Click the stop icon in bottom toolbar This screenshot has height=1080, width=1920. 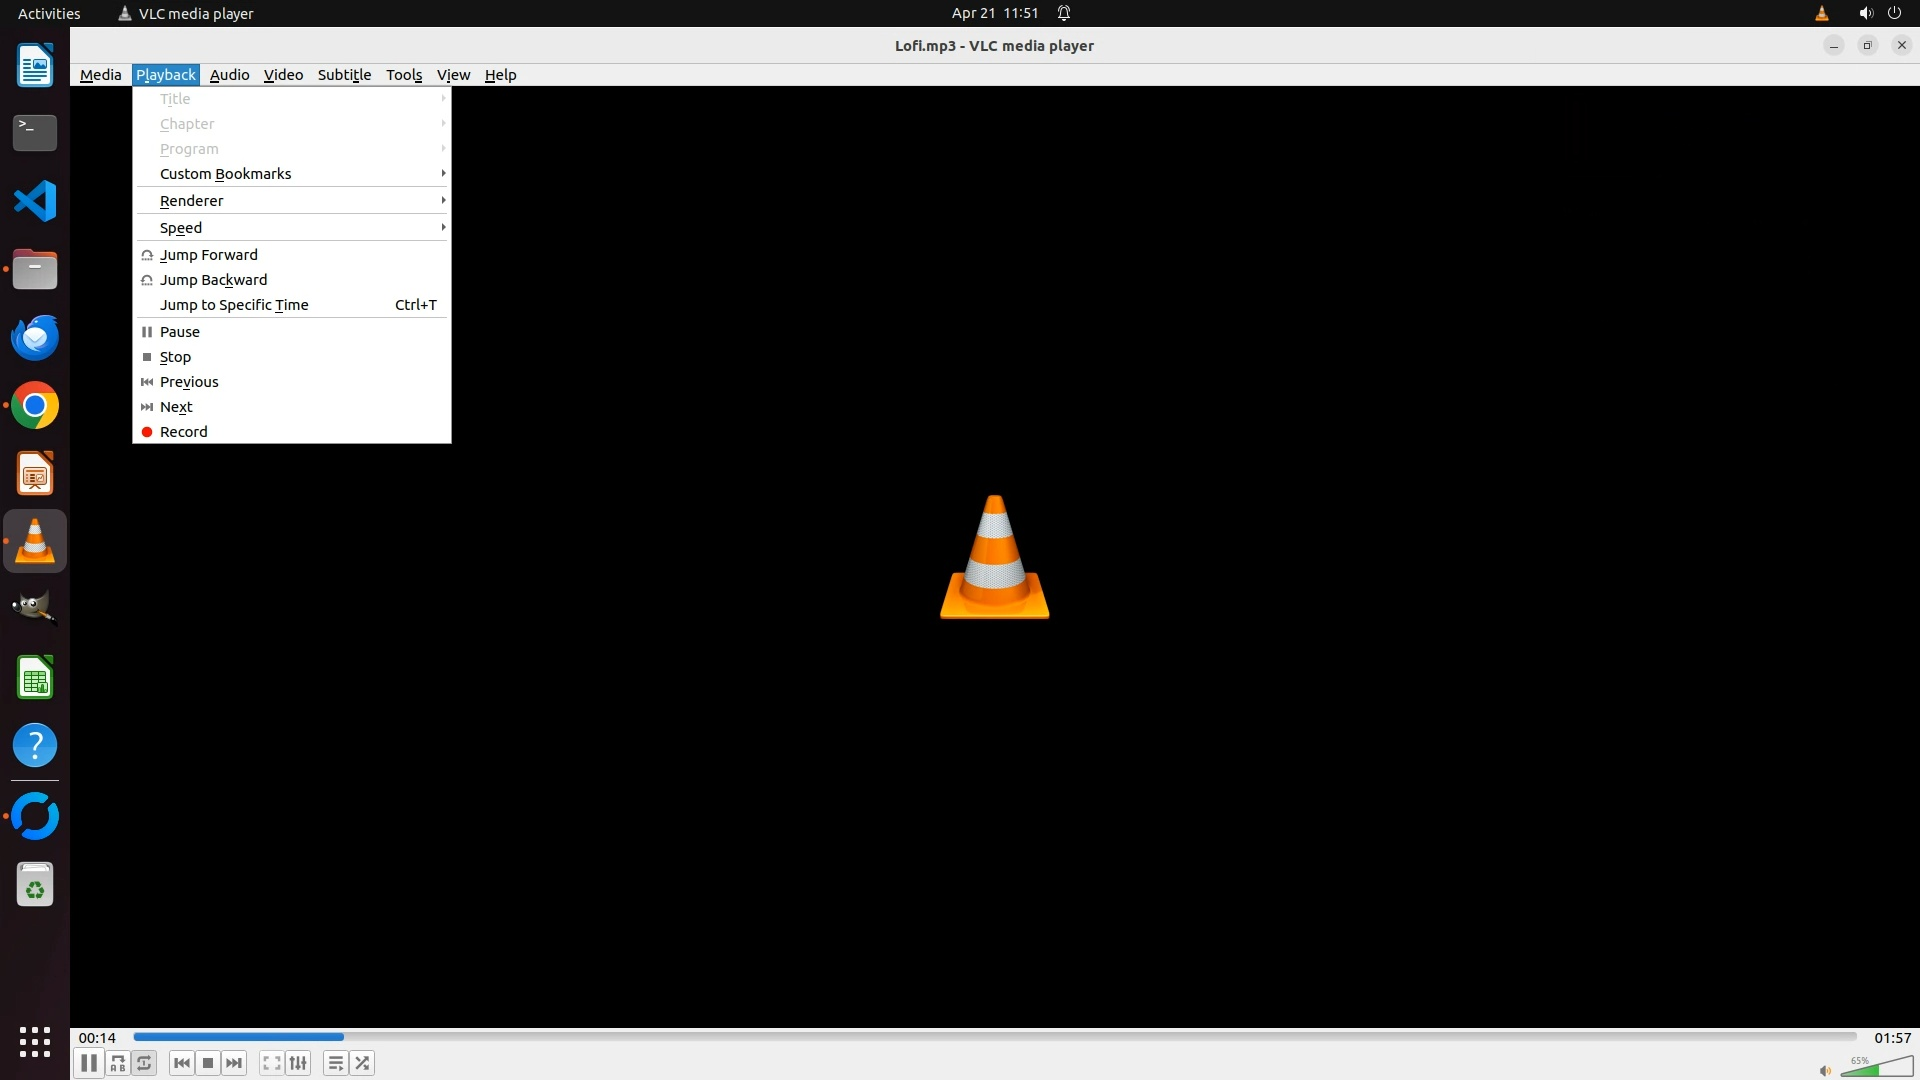click(208, 1063)
